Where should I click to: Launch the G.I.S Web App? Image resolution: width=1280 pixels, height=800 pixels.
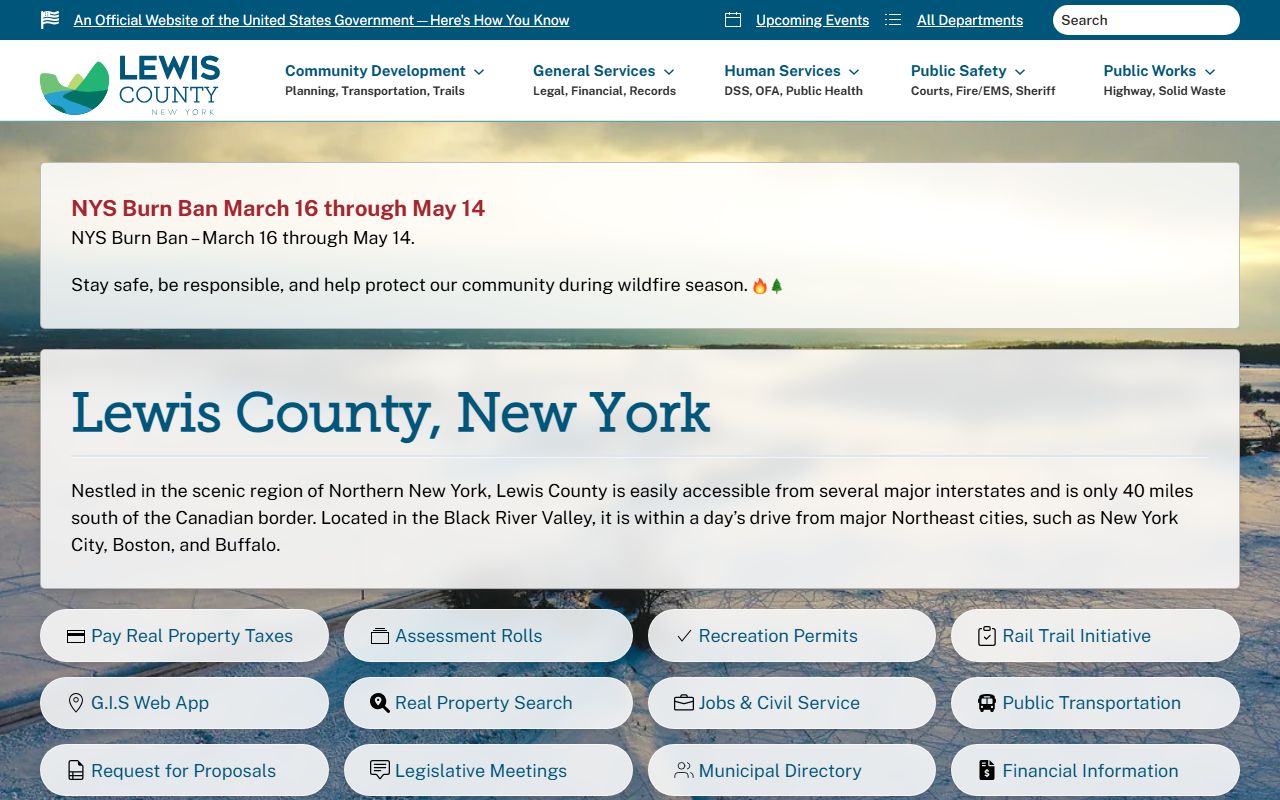pyautogui.click(x=184, y=703)
